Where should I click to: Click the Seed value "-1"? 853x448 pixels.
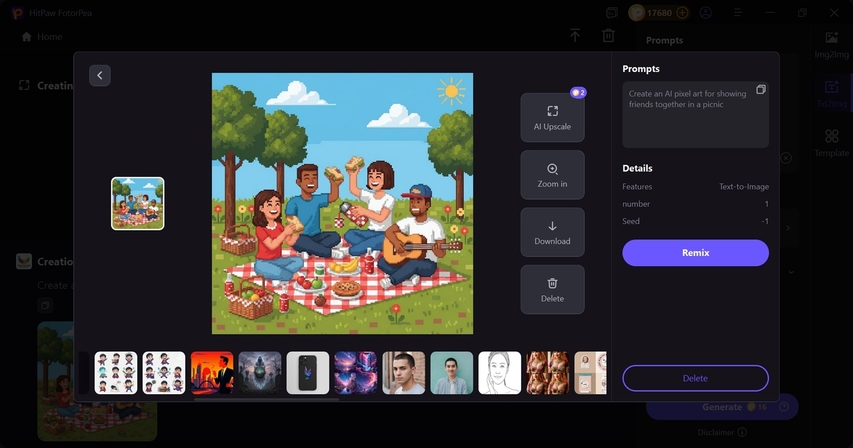[765, 221]
